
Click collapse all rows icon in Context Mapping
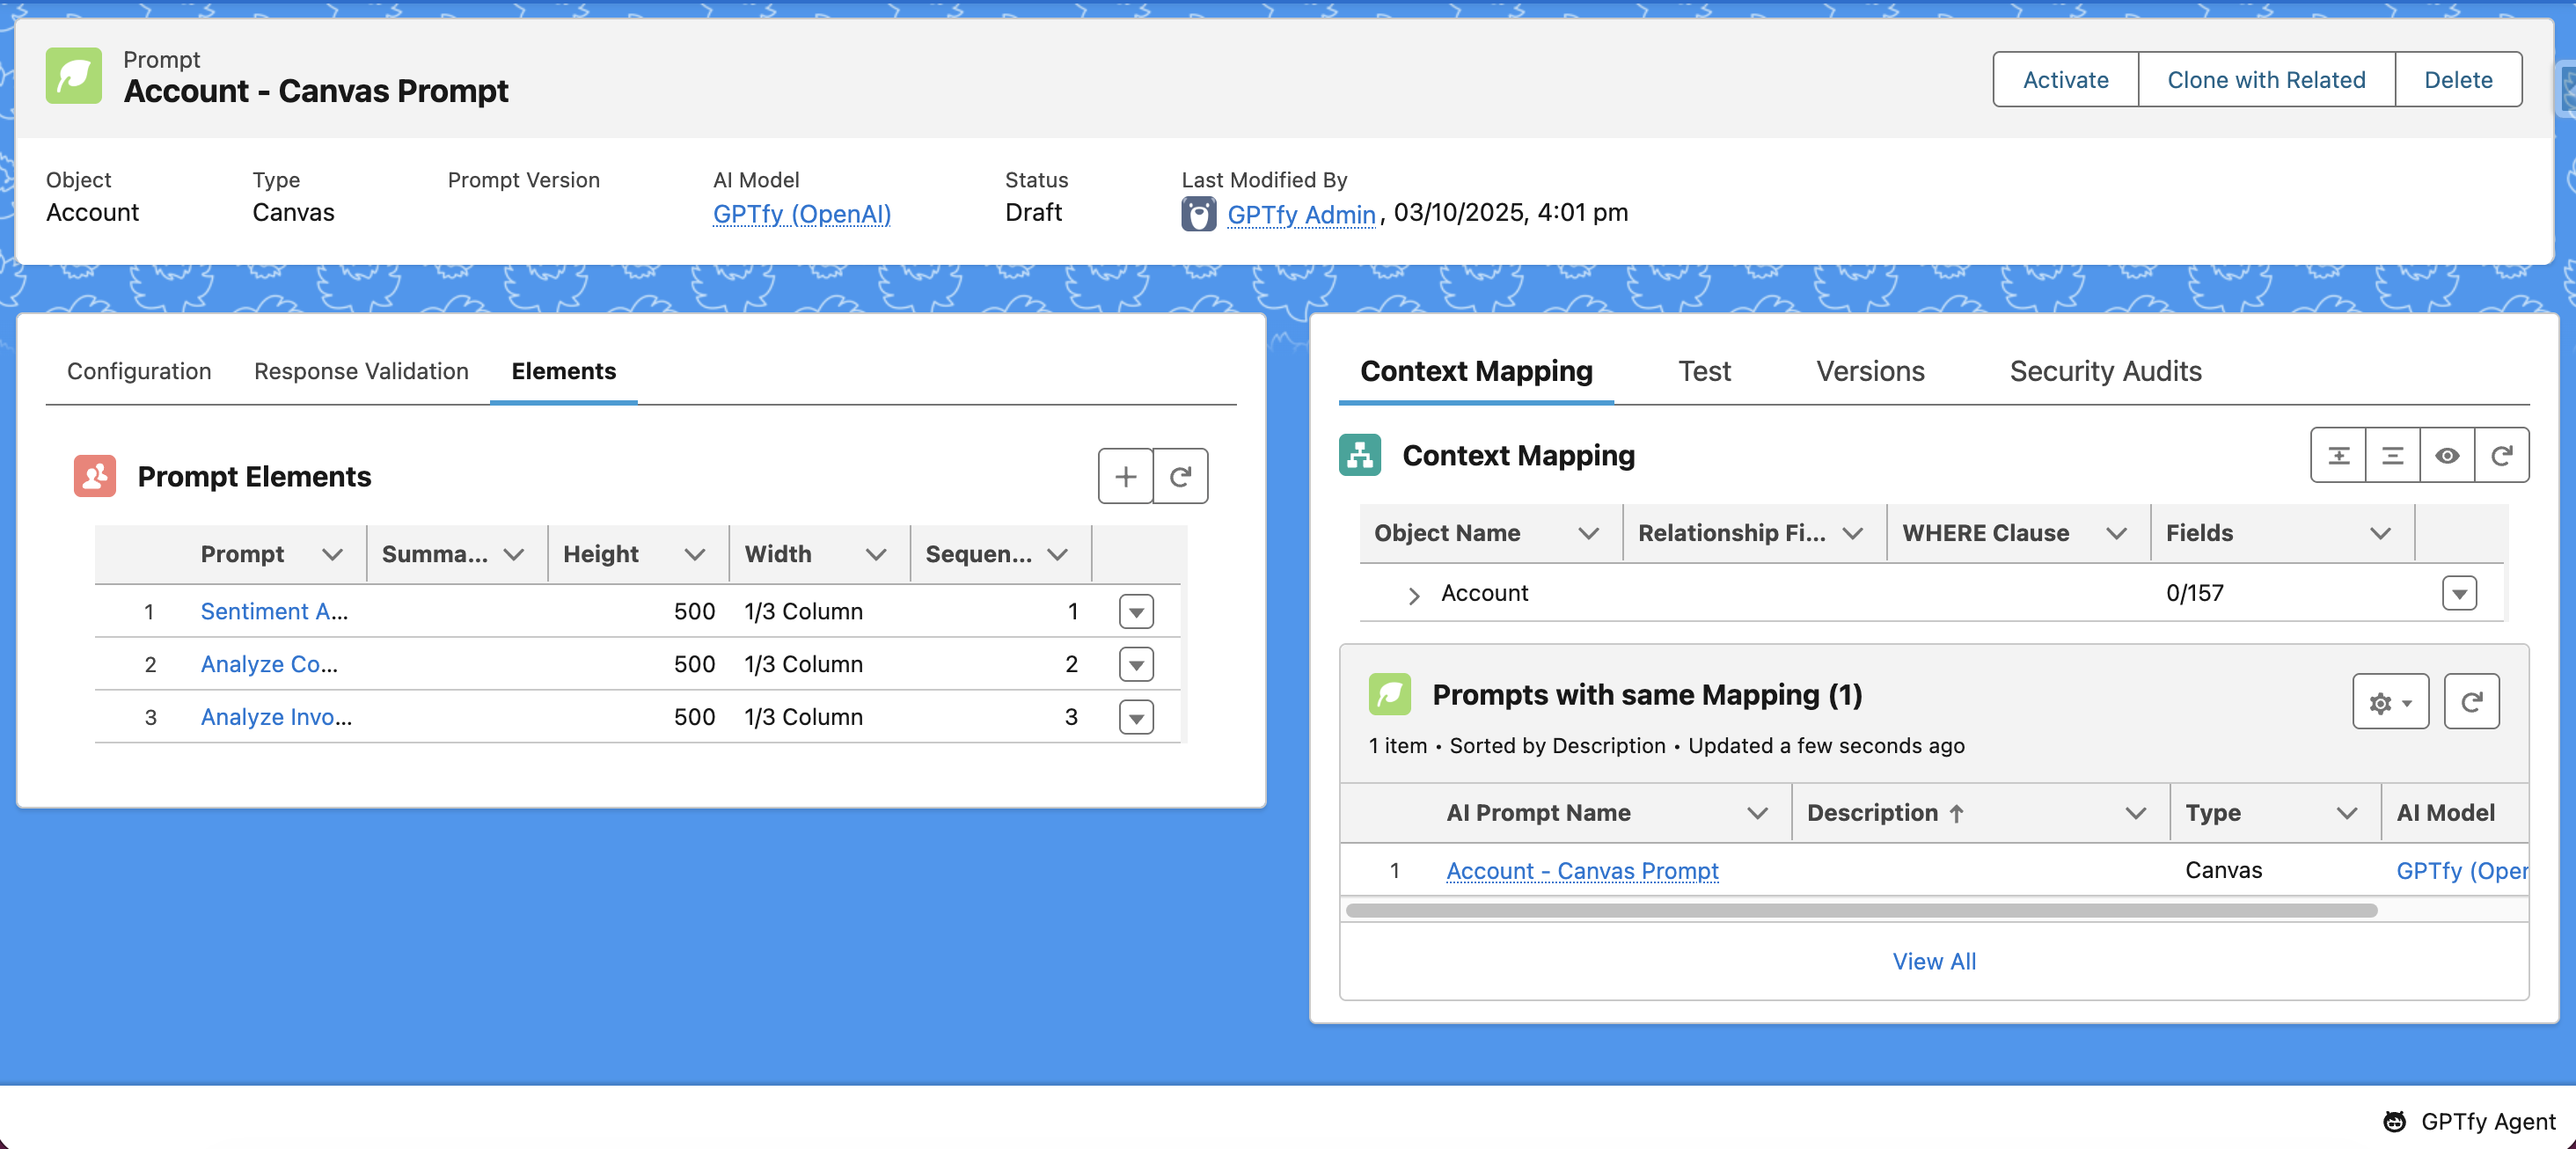tap(2392, 456)
